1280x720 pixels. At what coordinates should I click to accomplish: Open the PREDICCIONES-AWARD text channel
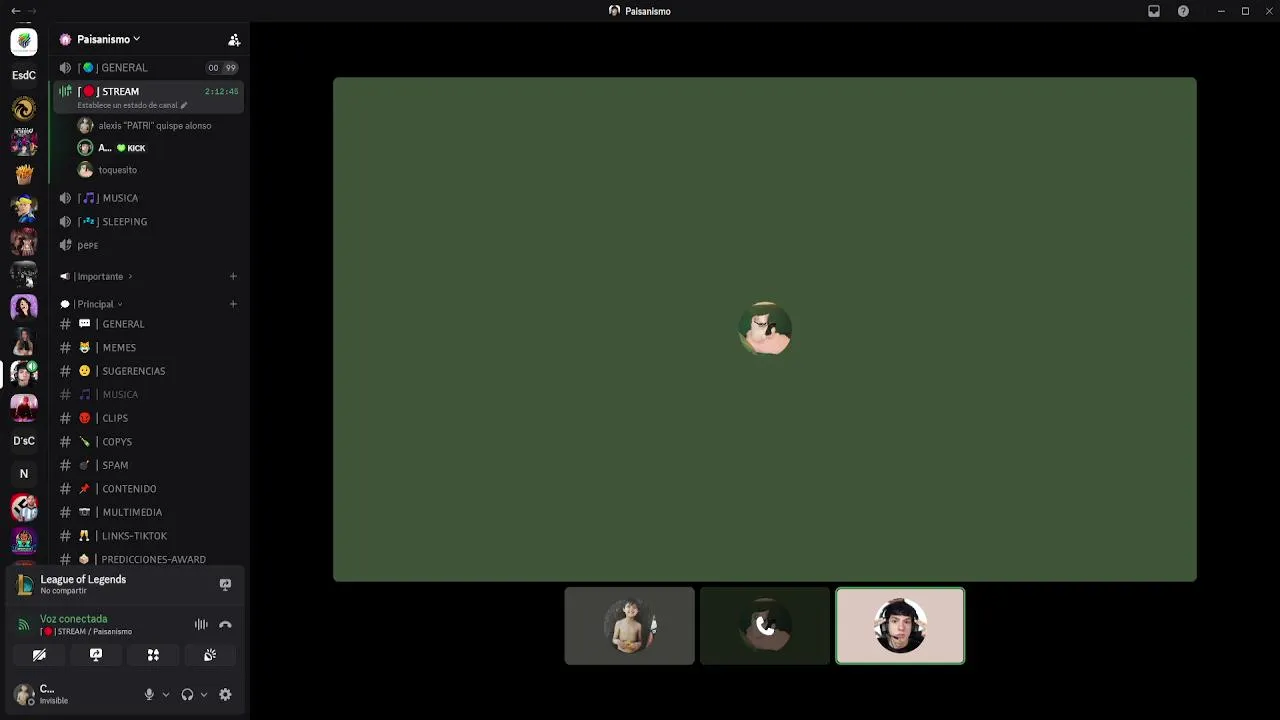148,560
